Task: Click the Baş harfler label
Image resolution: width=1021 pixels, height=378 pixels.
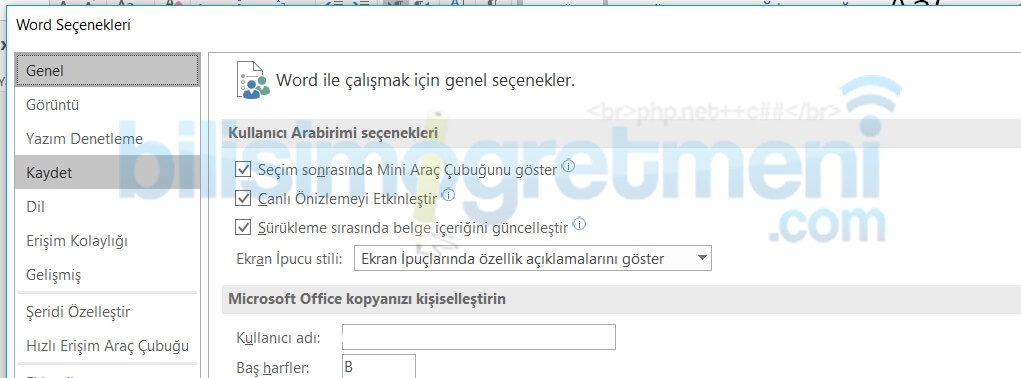Action: (273, 368)
